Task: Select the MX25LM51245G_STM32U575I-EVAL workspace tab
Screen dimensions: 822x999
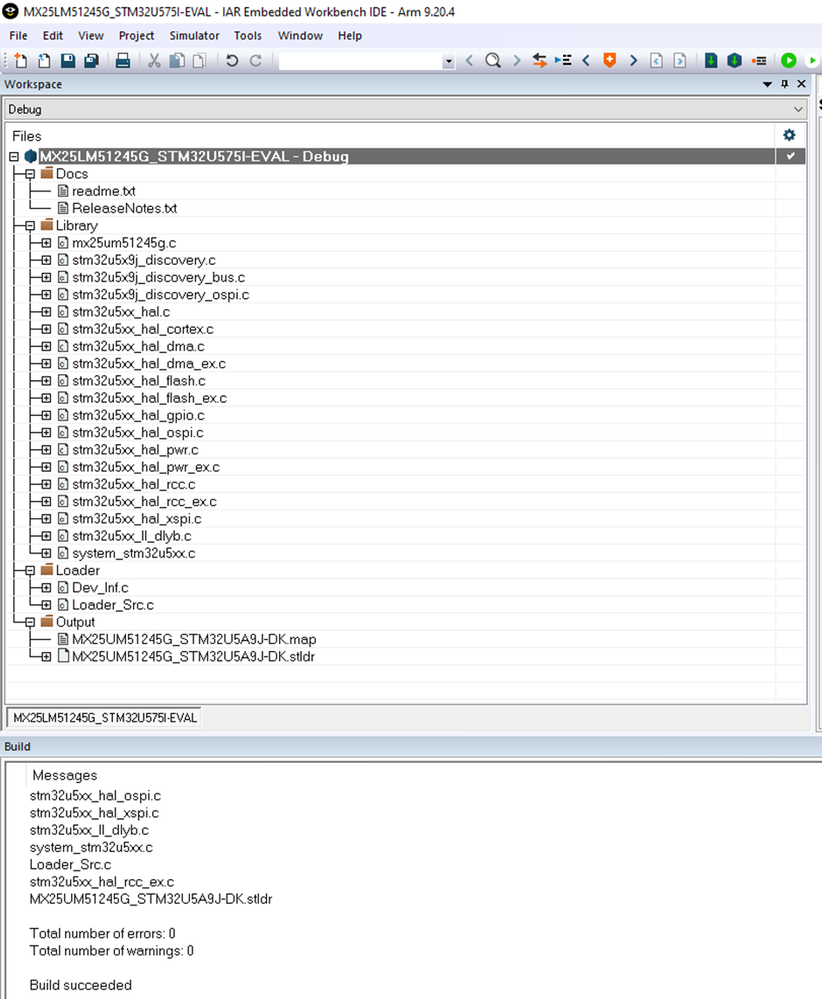Action: pos(105,718)
